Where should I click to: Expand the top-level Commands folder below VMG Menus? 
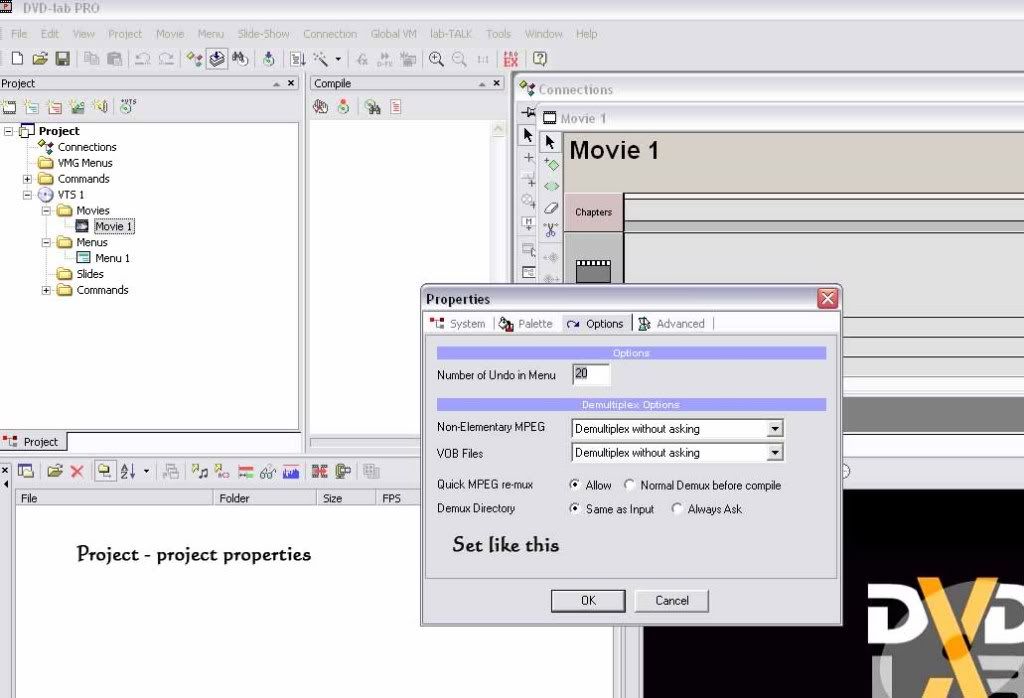click(27, 179)
